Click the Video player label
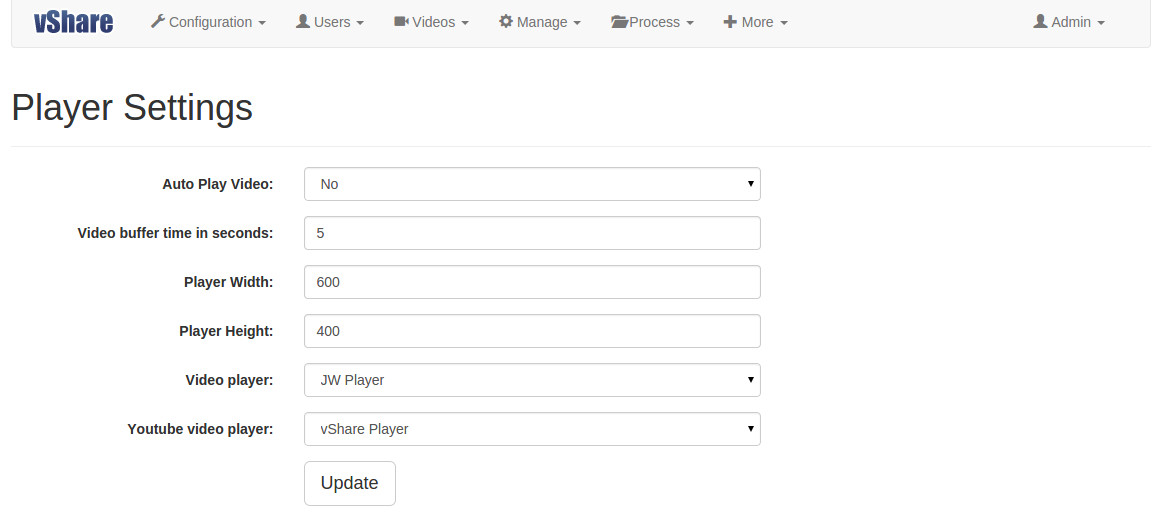This screenshot has height=522, width=1162. pyautogui.click(x=229, y=380)
